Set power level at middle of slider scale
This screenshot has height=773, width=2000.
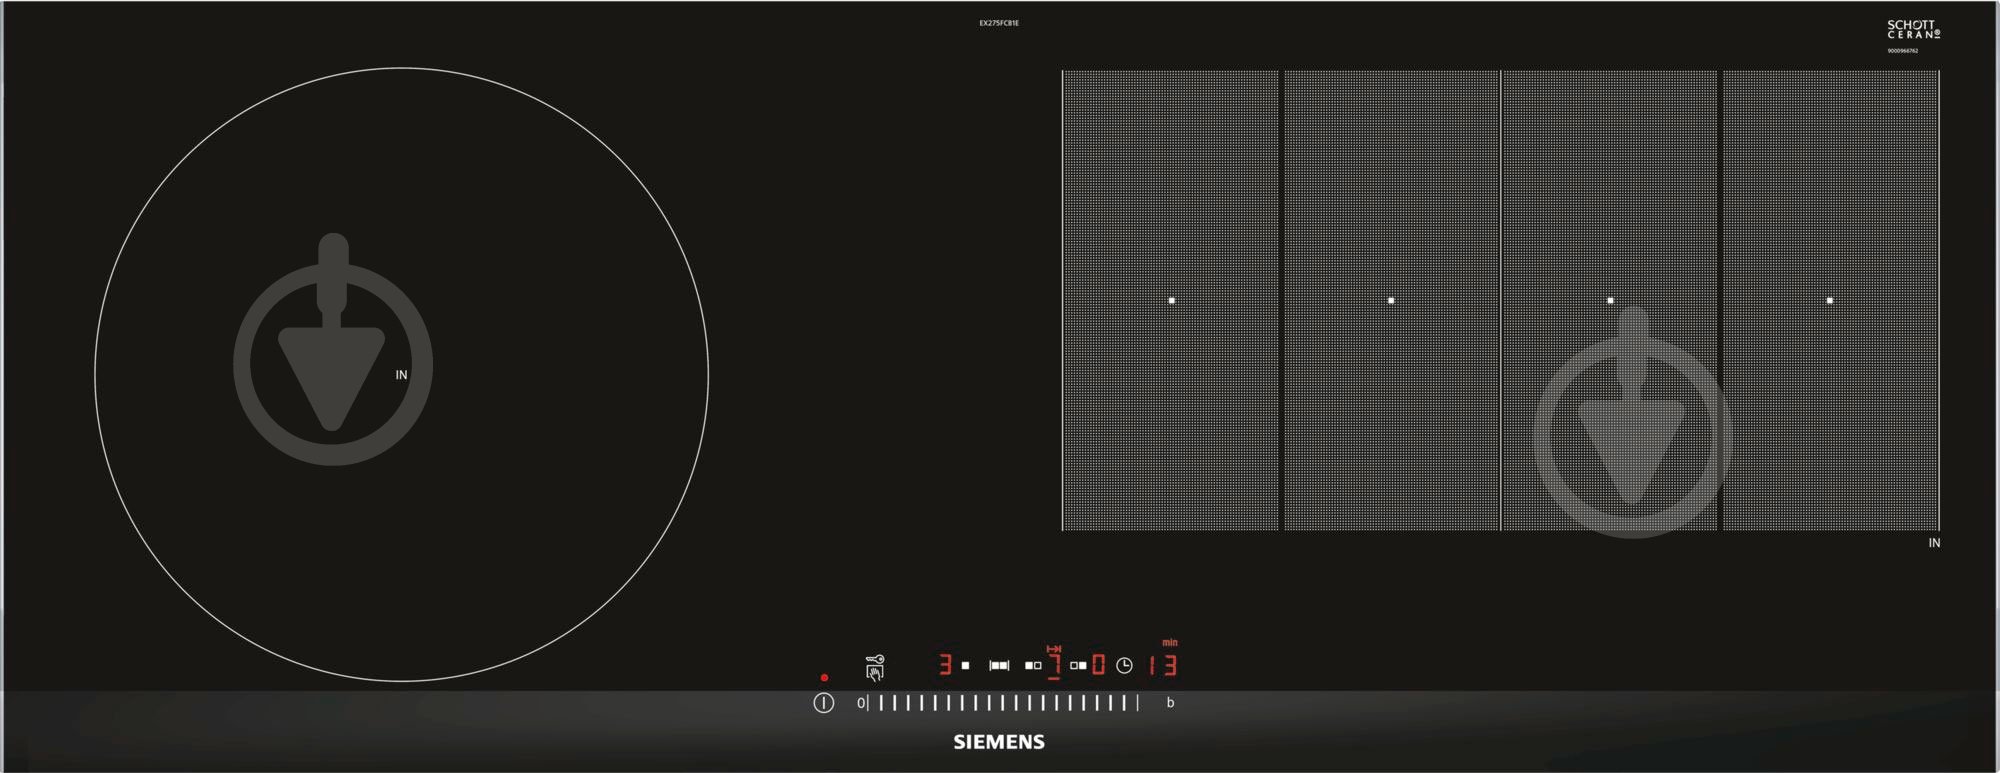coord(1002,703)
